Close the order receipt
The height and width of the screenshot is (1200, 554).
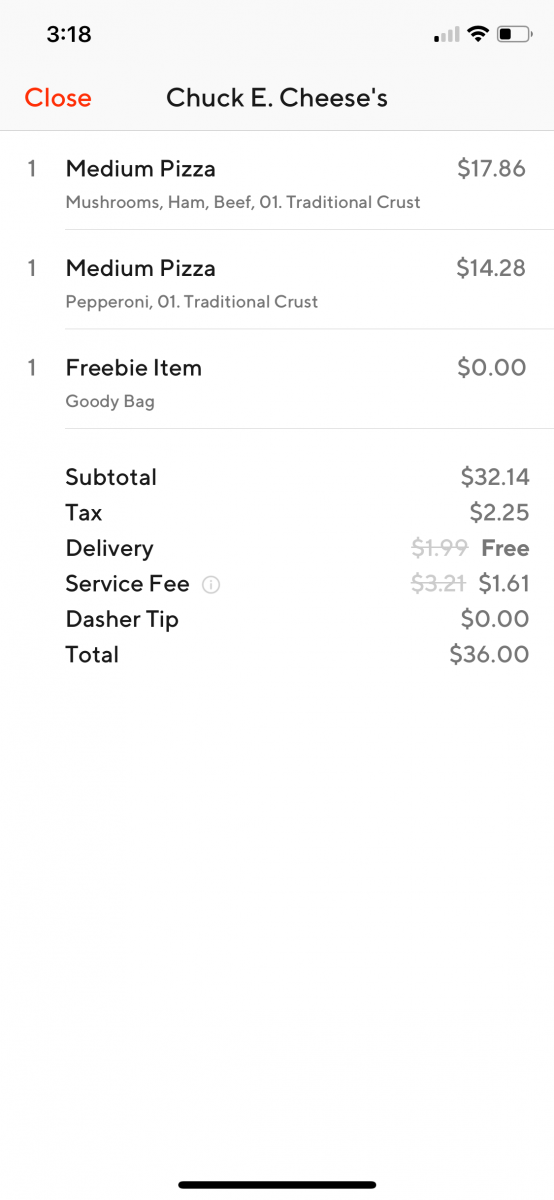coord(58,98)
